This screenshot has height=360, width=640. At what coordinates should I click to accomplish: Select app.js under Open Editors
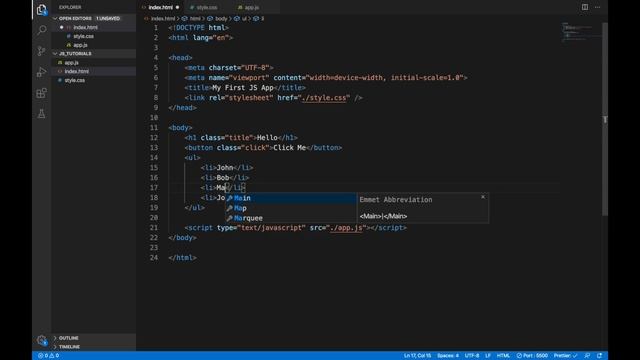(x=94, y=45)
